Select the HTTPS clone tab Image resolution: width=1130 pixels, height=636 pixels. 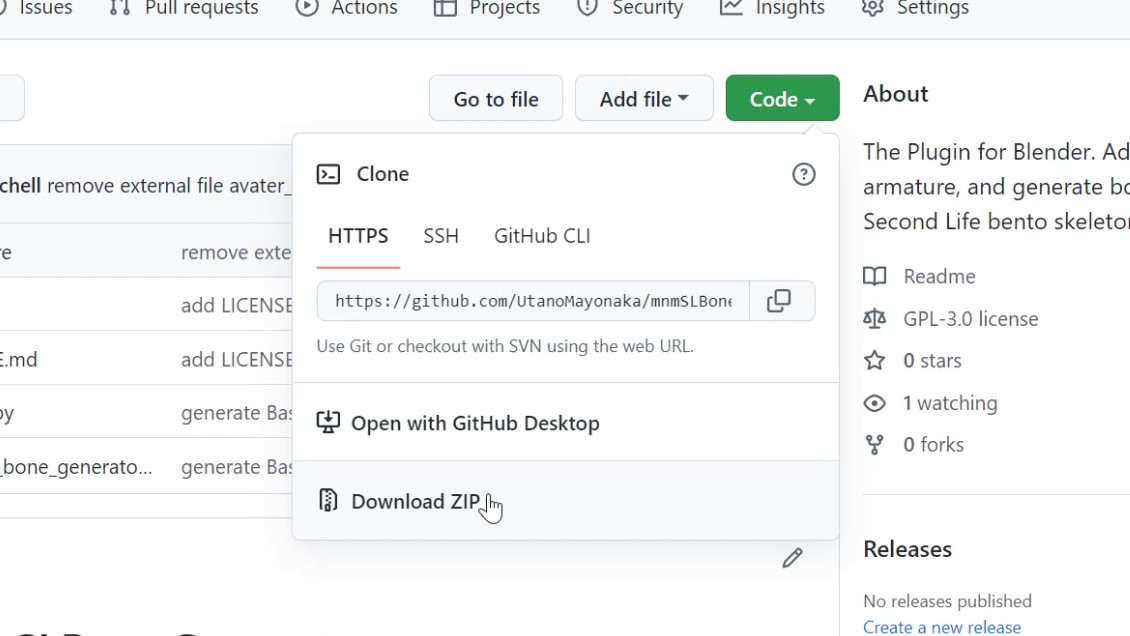click(358, 236)
